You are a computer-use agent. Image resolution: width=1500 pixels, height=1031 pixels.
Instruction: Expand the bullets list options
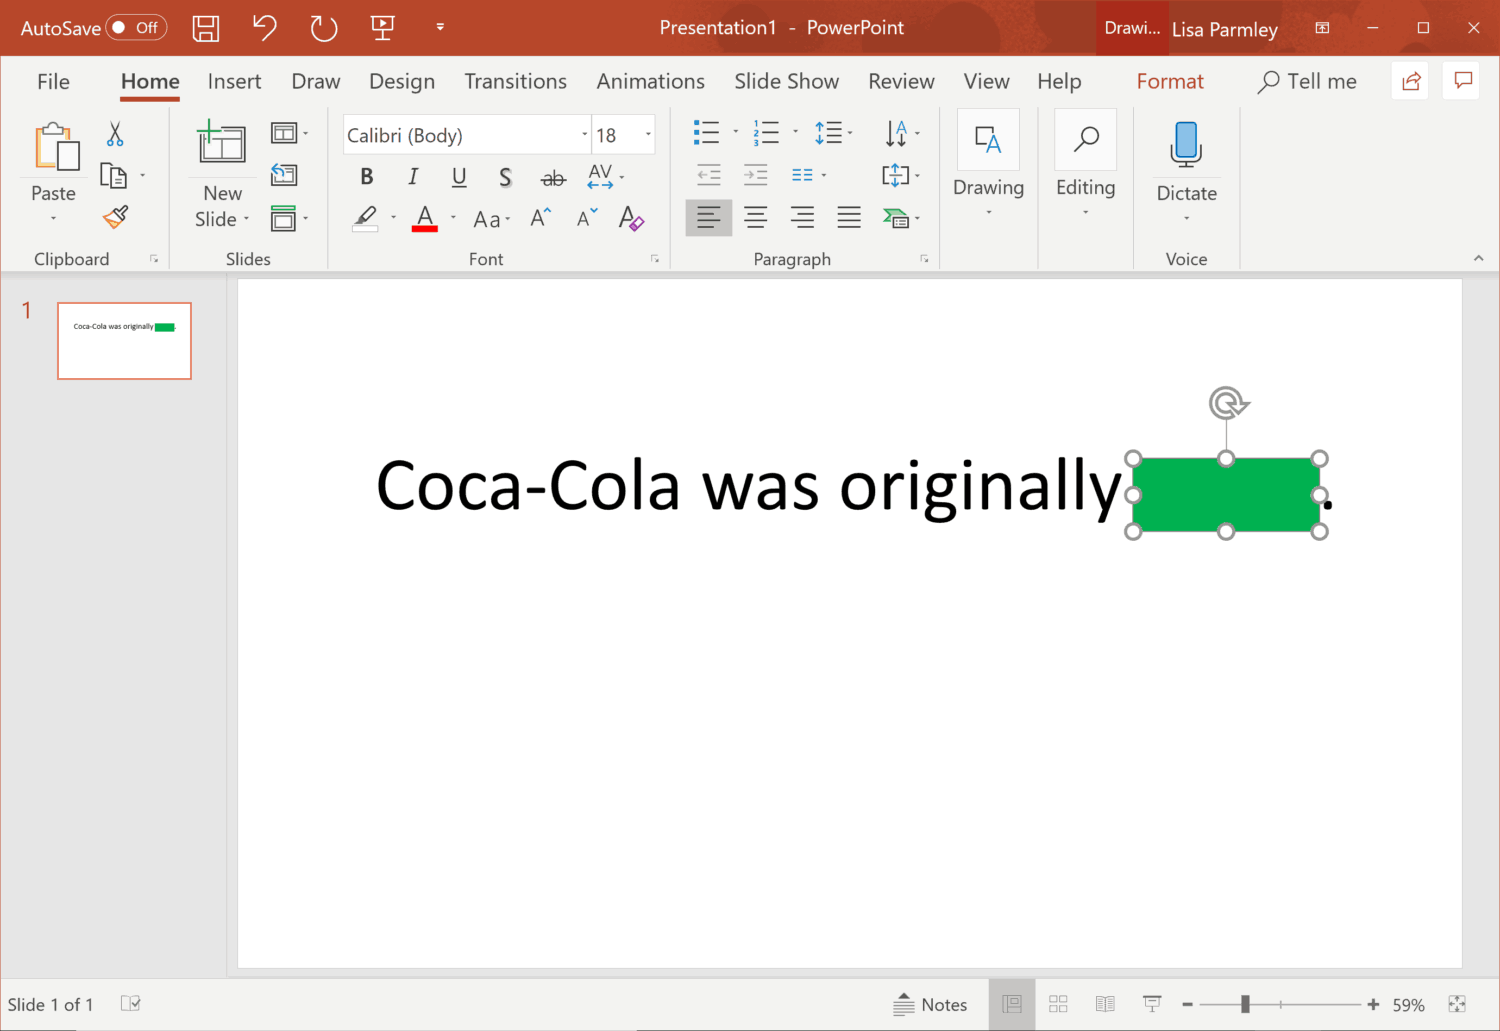coord(736,132)
